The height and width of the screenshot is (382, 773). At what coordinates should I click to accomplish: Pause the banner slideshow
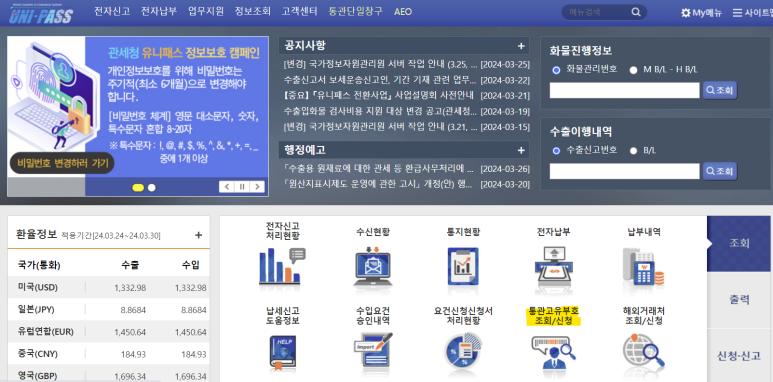[x=242, y=187]
